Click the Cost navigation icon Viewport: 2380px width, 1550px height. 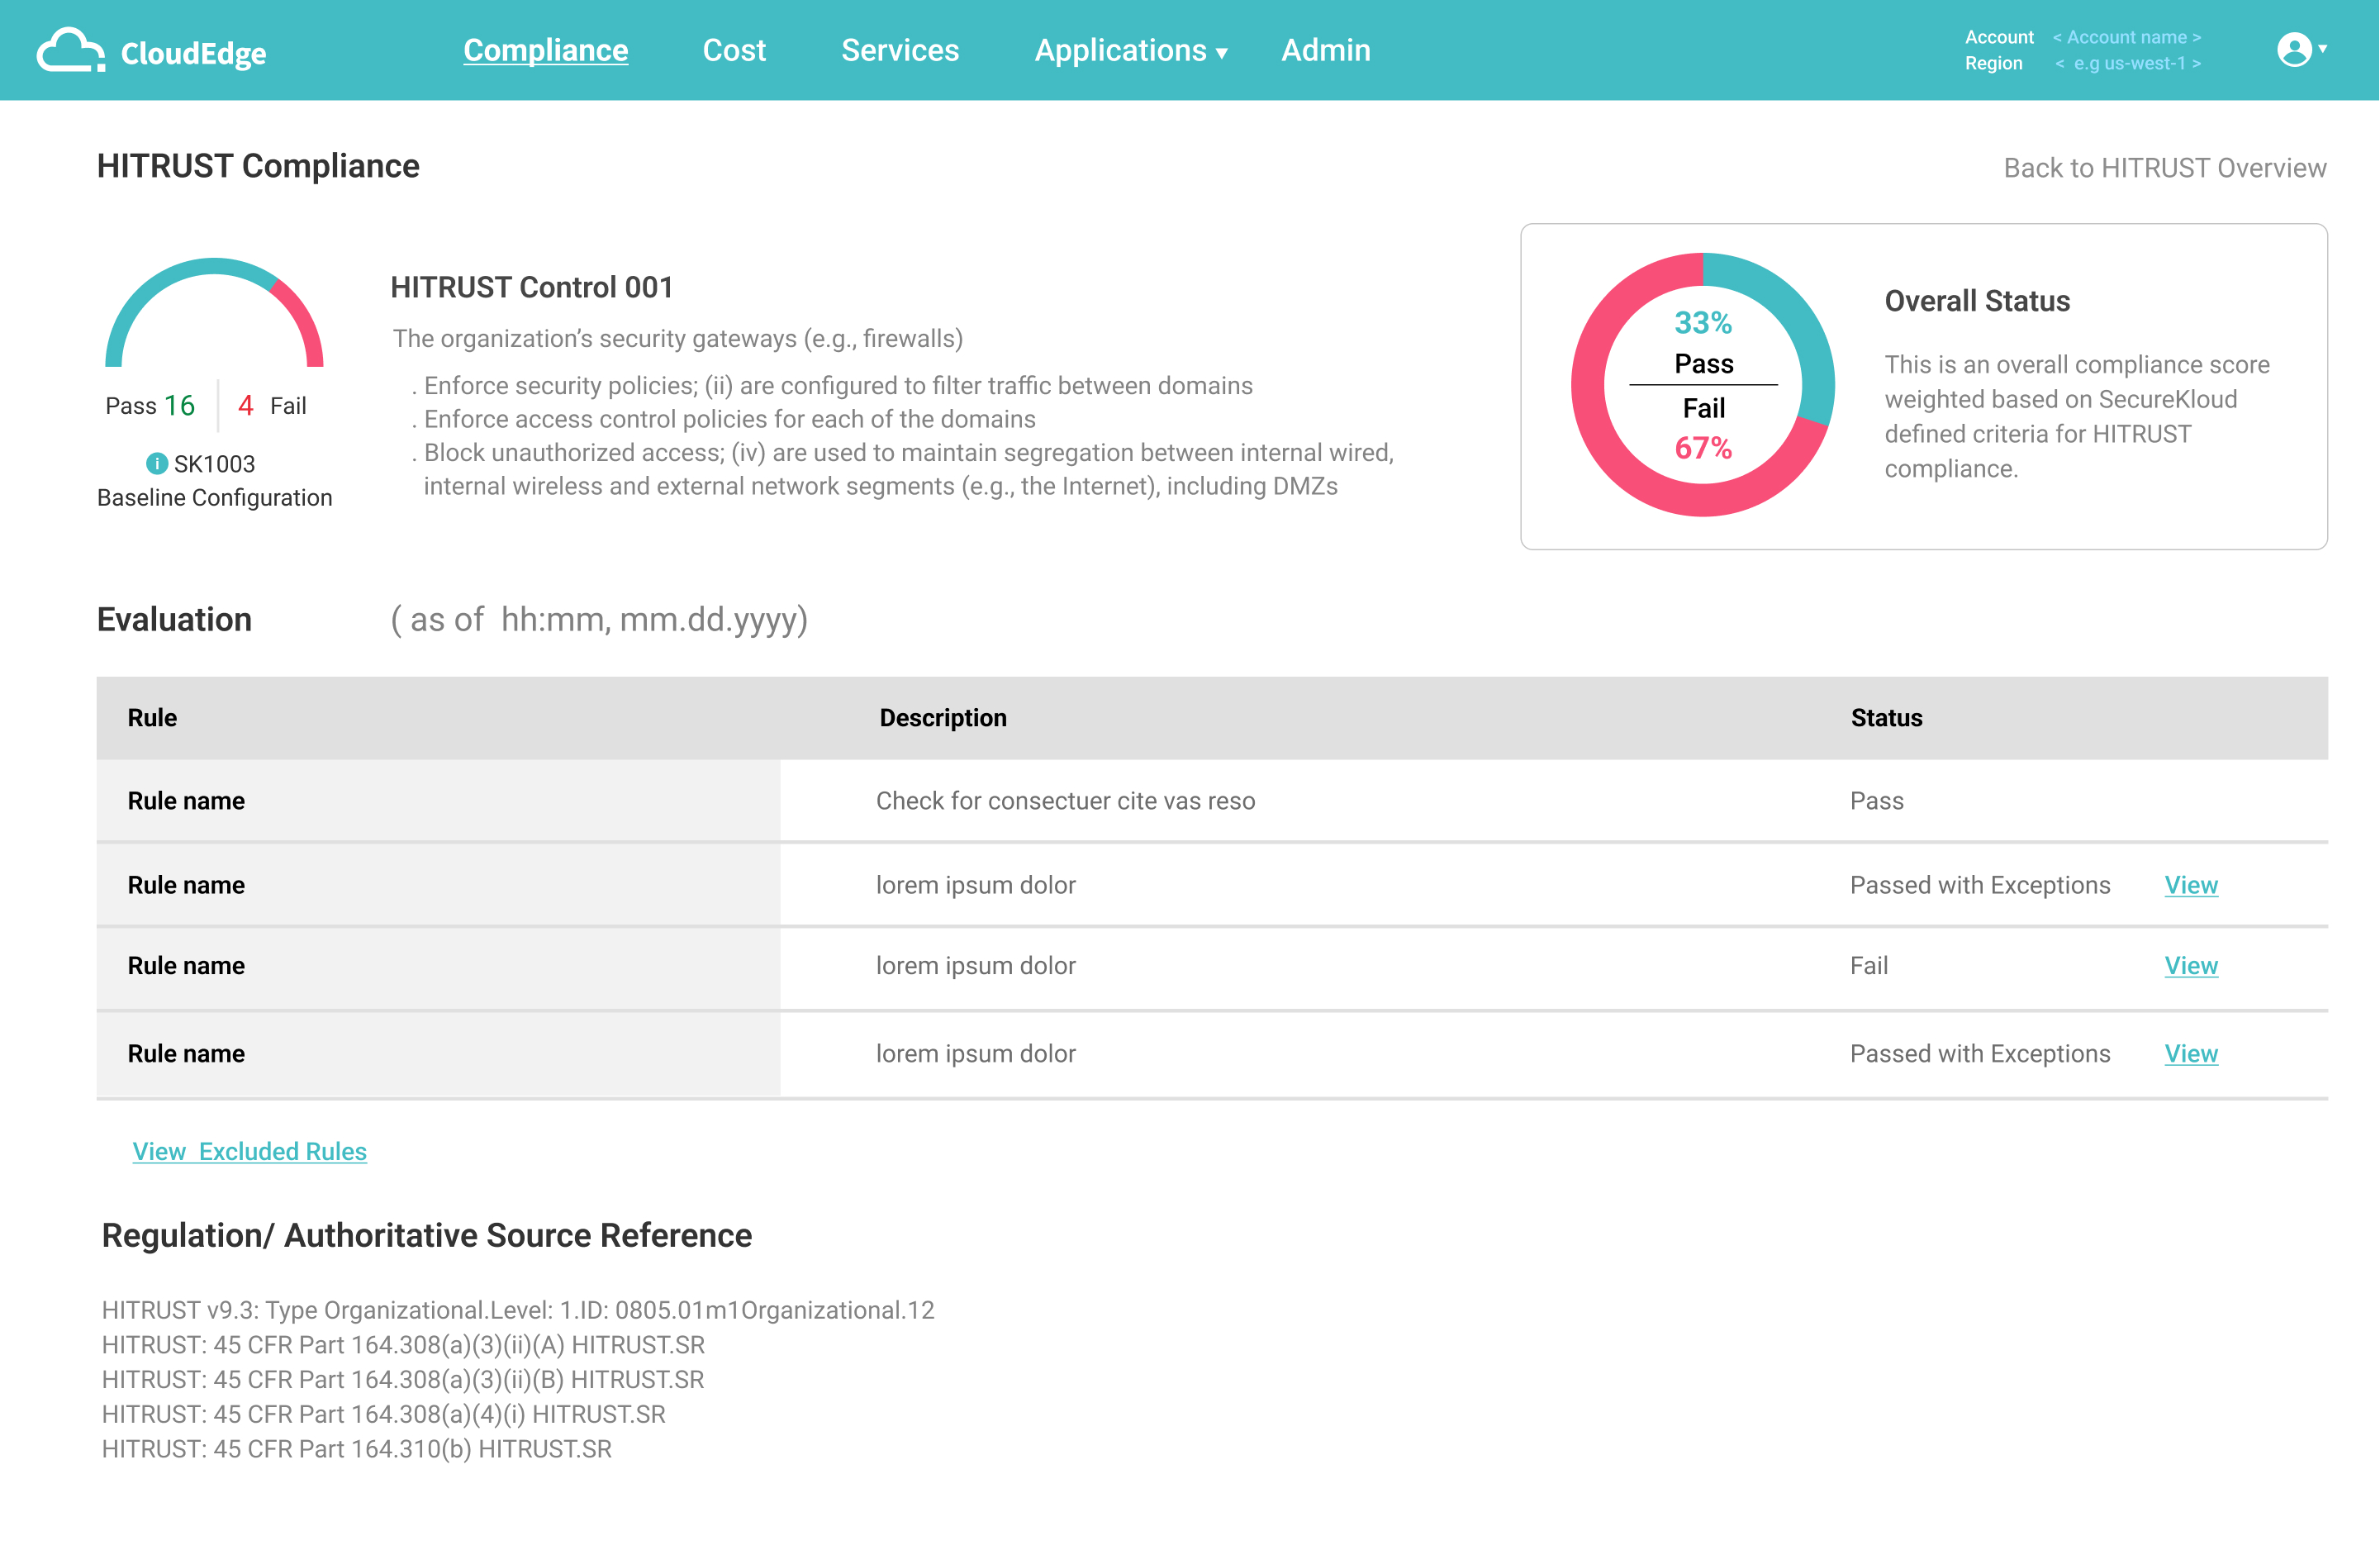tap(730, 50)
